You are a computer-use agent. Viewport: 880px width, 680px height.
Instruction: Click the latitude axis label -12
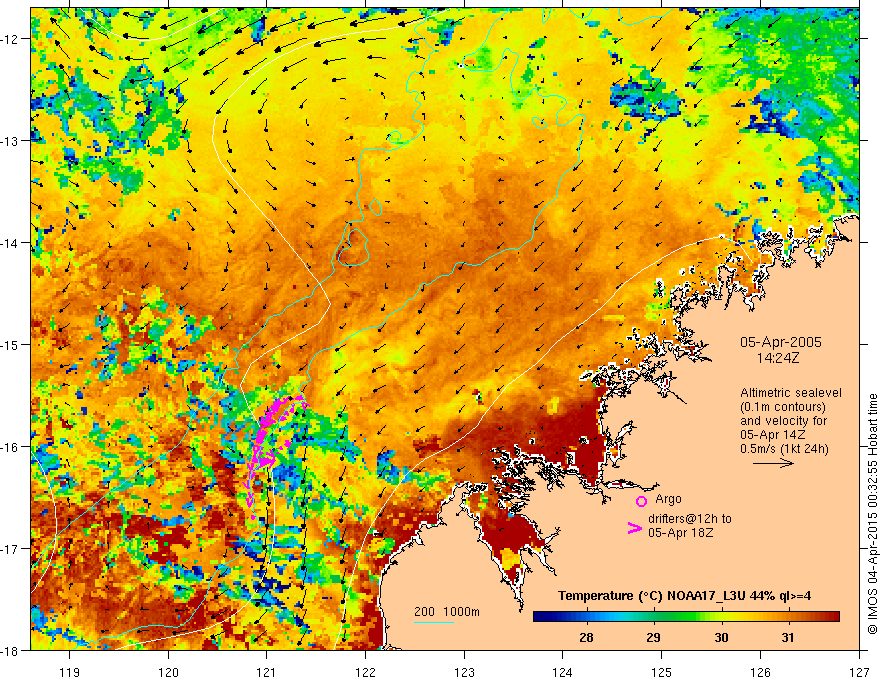(x=11, y=39)
